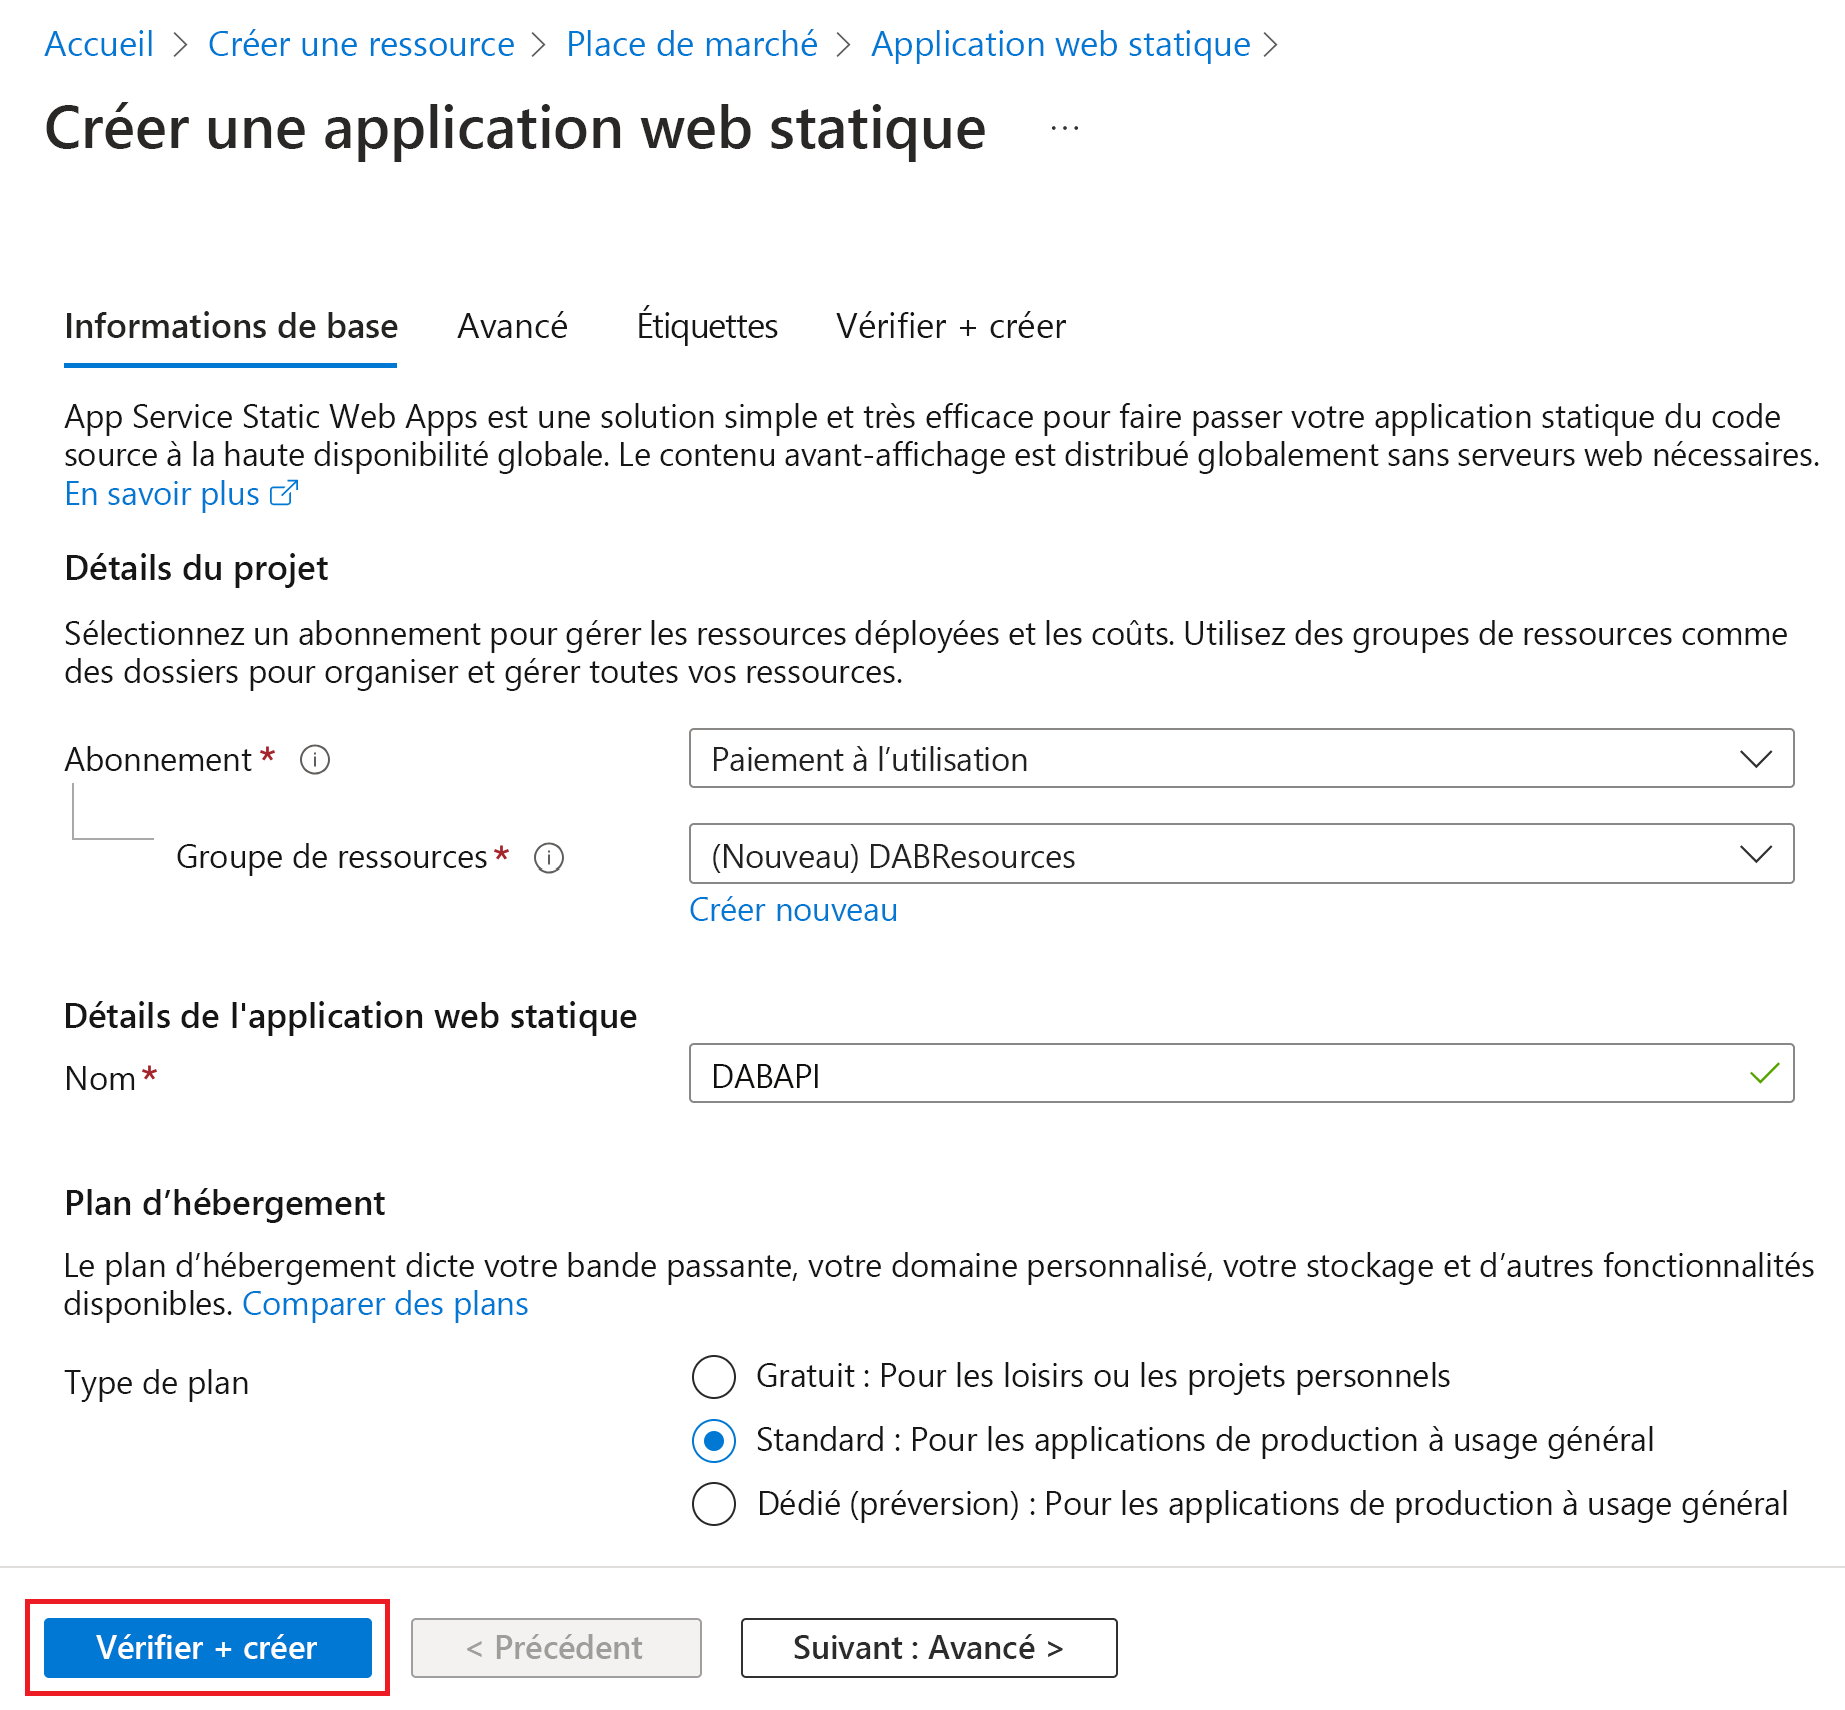The height and width of the screenshot is (1710, 1845).
Task: Click the Abonnement info icon
Action: (x=315, y=760)
